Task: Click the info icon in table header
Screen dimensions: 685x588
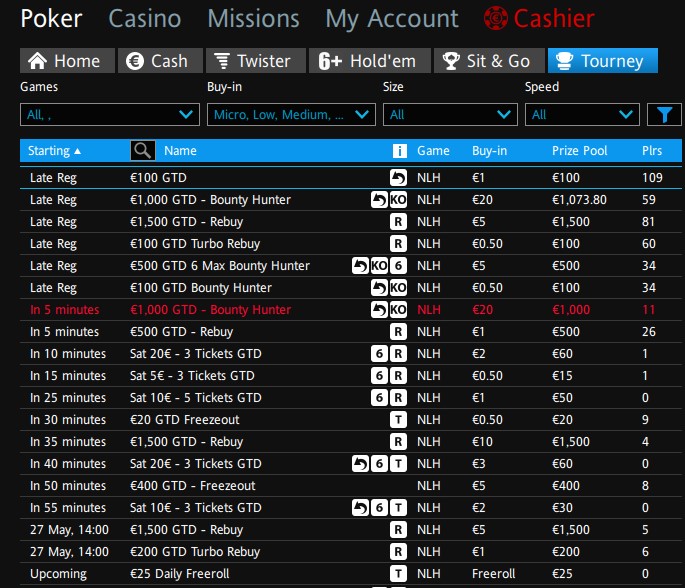Action: [x=399, y=151]
